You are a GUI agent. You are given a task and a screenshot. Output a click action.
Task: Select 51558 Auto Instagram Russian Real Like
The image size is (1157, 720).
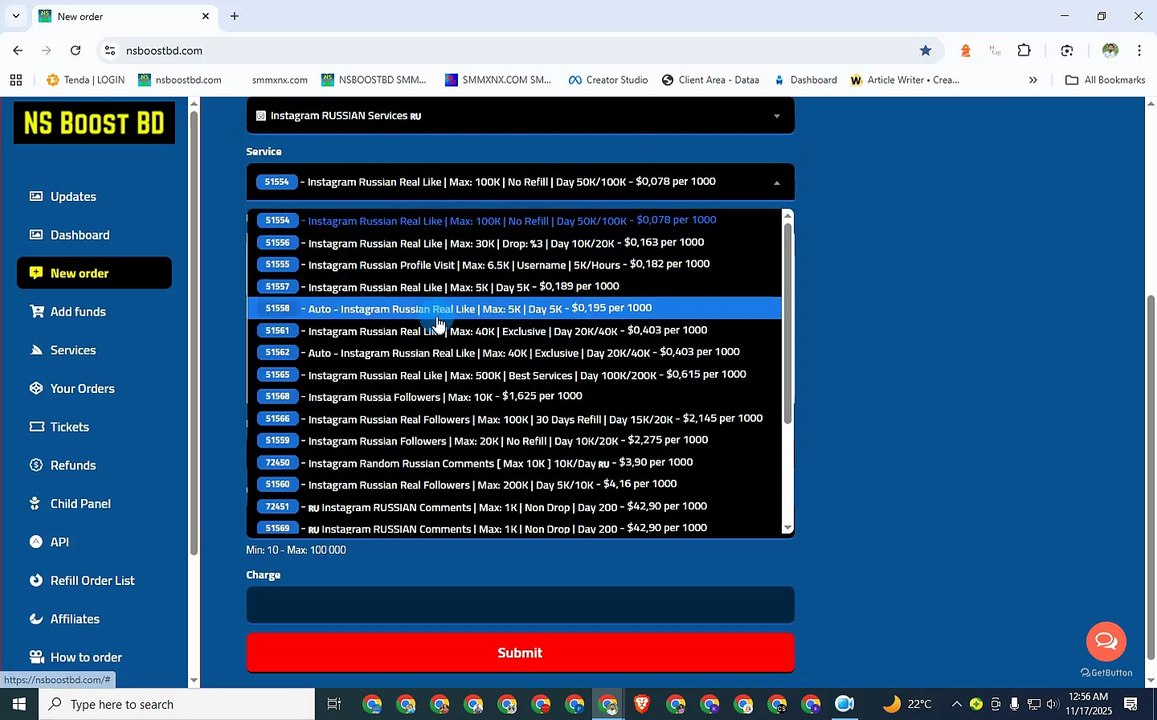click(514, 308)
